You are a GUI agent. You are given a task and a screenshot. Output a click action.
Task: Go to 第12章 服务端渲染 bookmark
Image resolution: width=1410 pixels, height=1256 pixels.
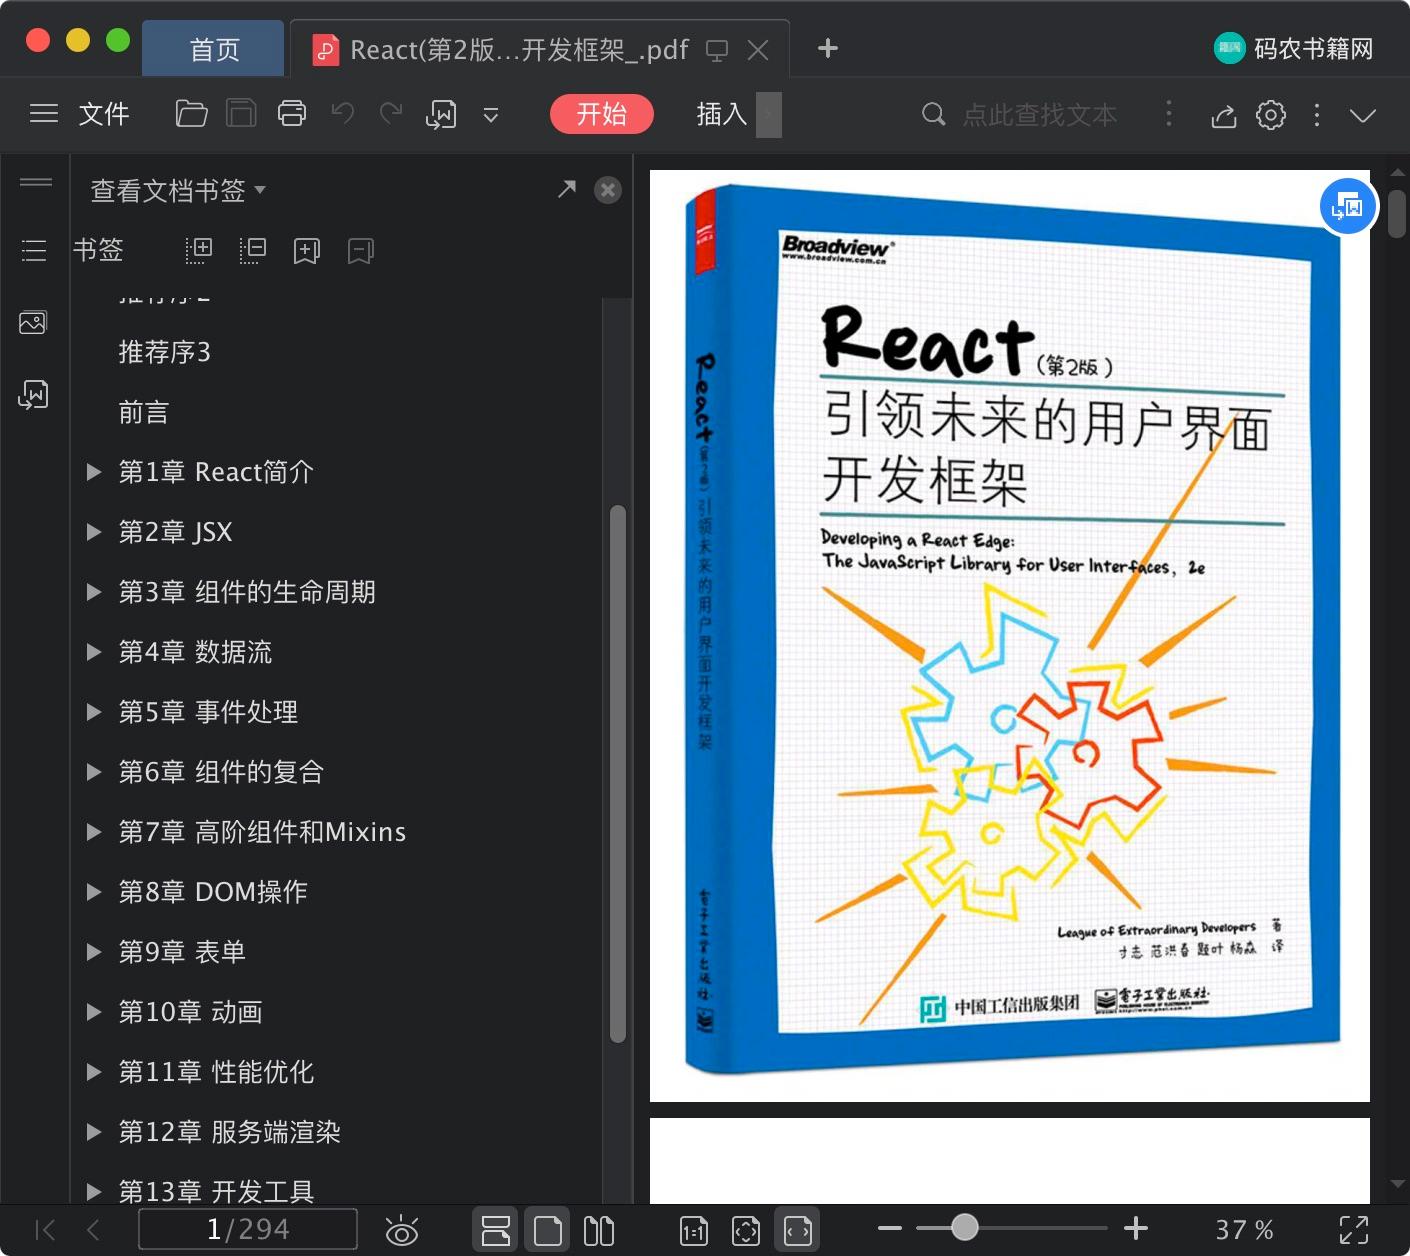[230, 1132]
